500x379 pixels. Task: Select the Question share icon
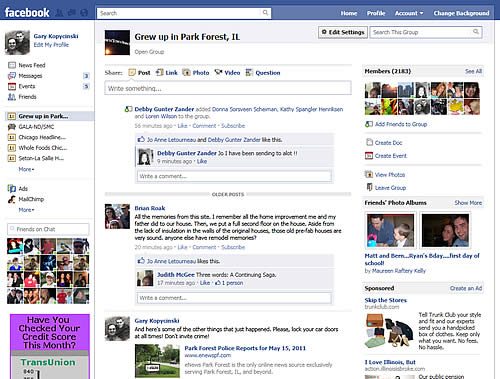pos(249,72)
